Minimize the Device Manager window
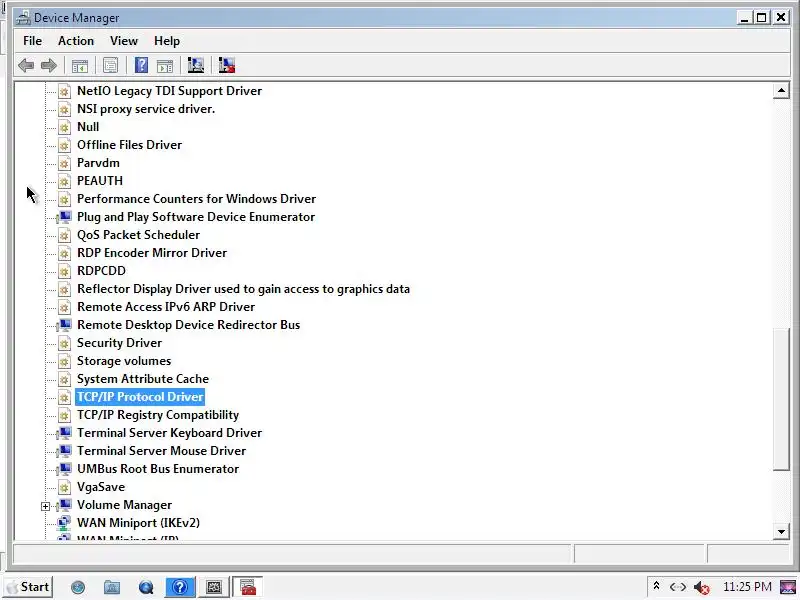This screenshot has width=800, height=600. [x=744, y=18]
